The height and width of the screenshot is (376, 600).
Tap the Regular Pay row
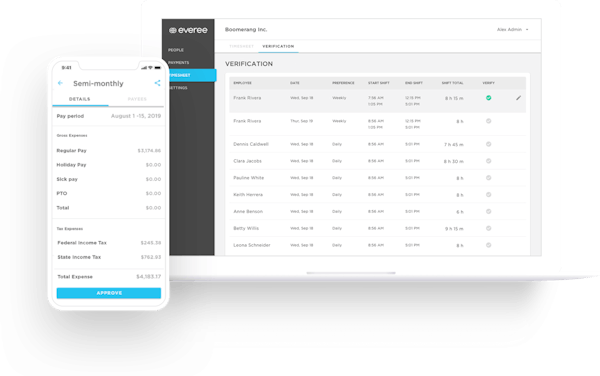[109, 151]
